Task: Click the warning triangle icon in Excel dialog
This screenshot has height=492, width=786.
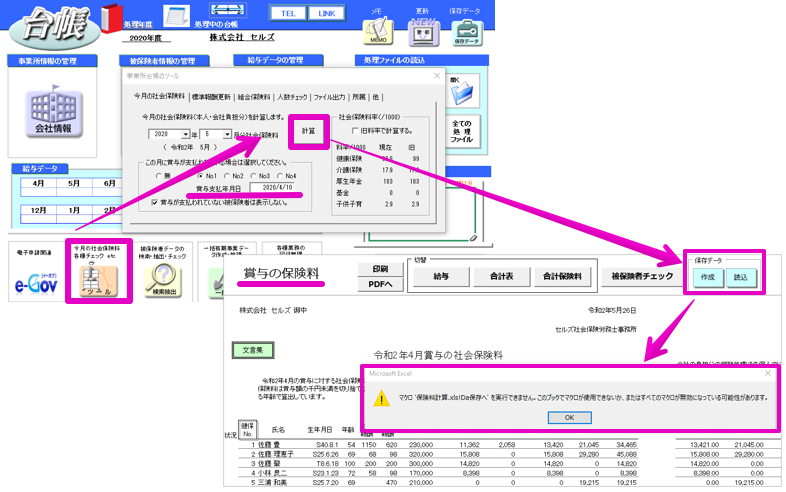Action: coord(381,399)
